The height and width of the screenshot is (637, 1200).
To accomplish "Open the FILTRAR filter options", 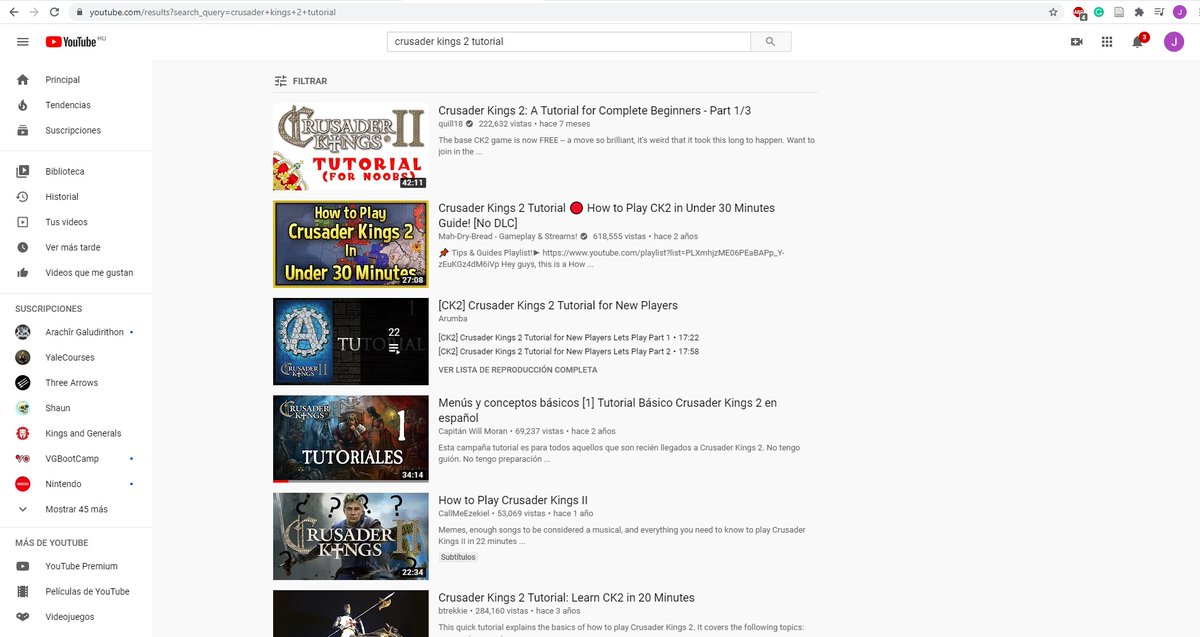I will click(301, 81).
